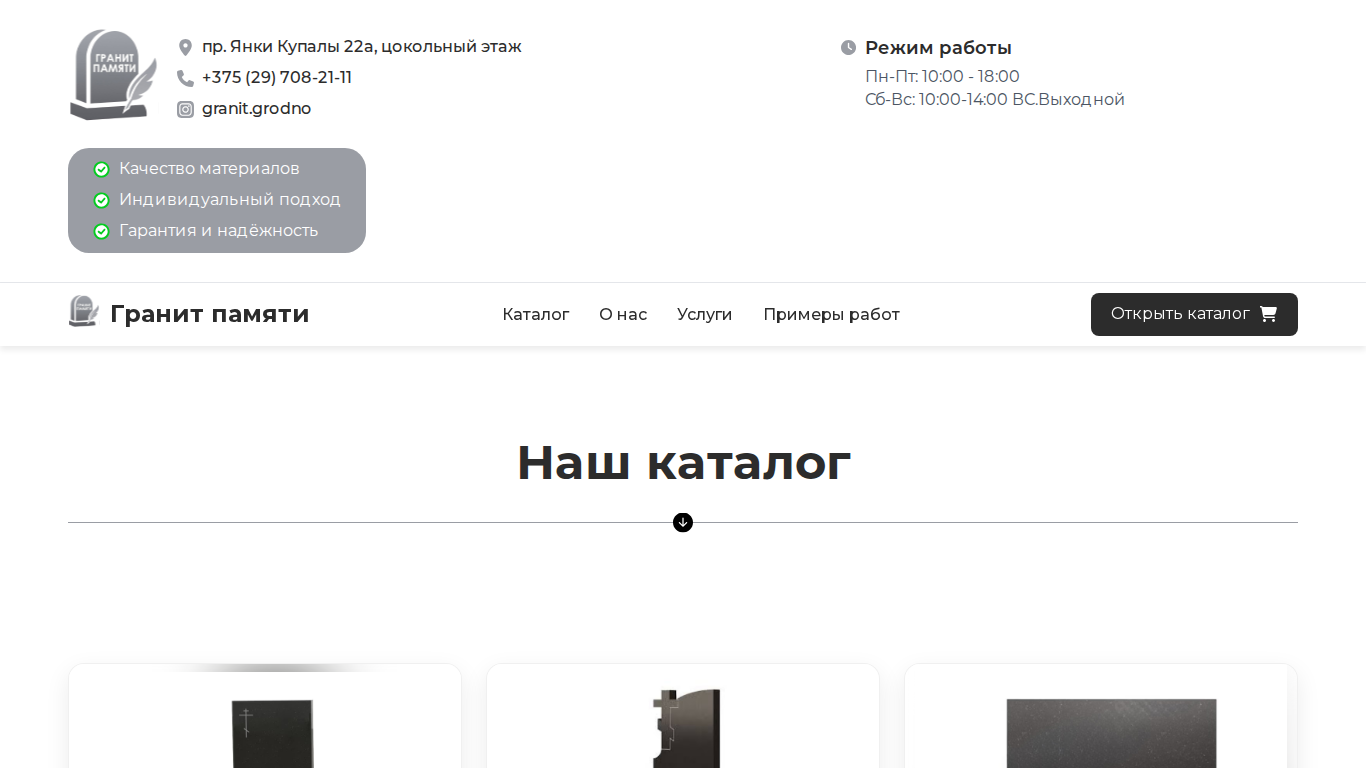Click the Наш каталог heading
The width and height of the screenshot is (1366, 768).
(683, 463)
